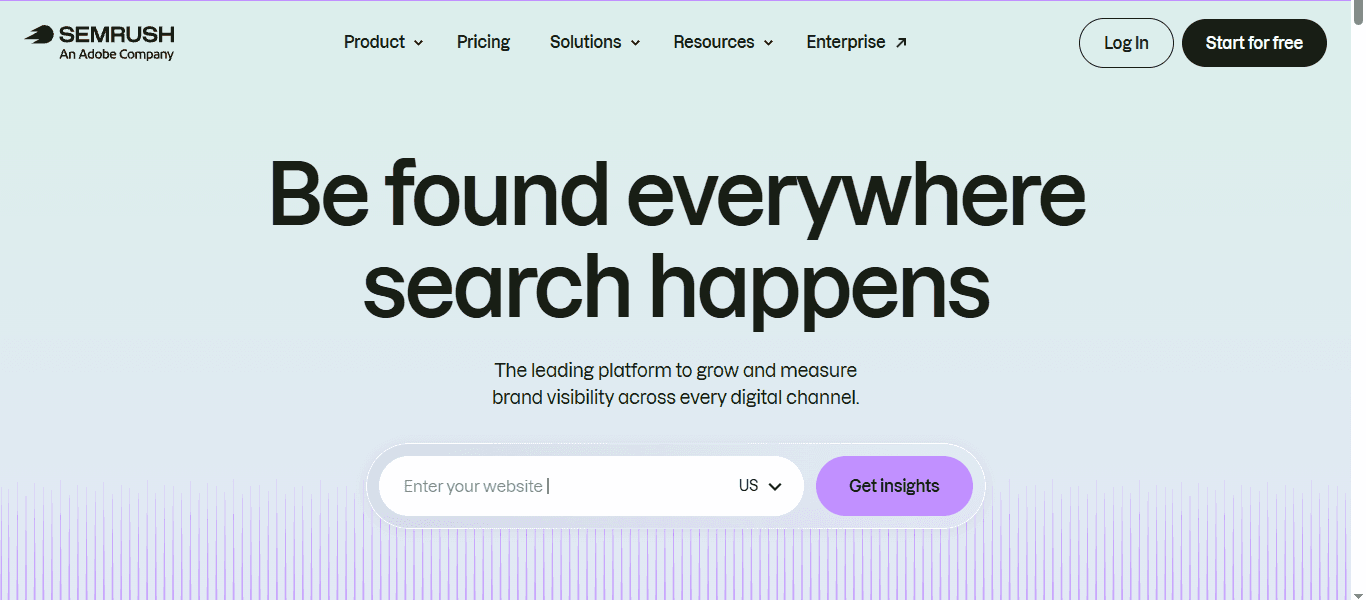This screenshot has height=600, width=1366.
Task: Click the chevron beside US
Action: [x=774, y=487]
